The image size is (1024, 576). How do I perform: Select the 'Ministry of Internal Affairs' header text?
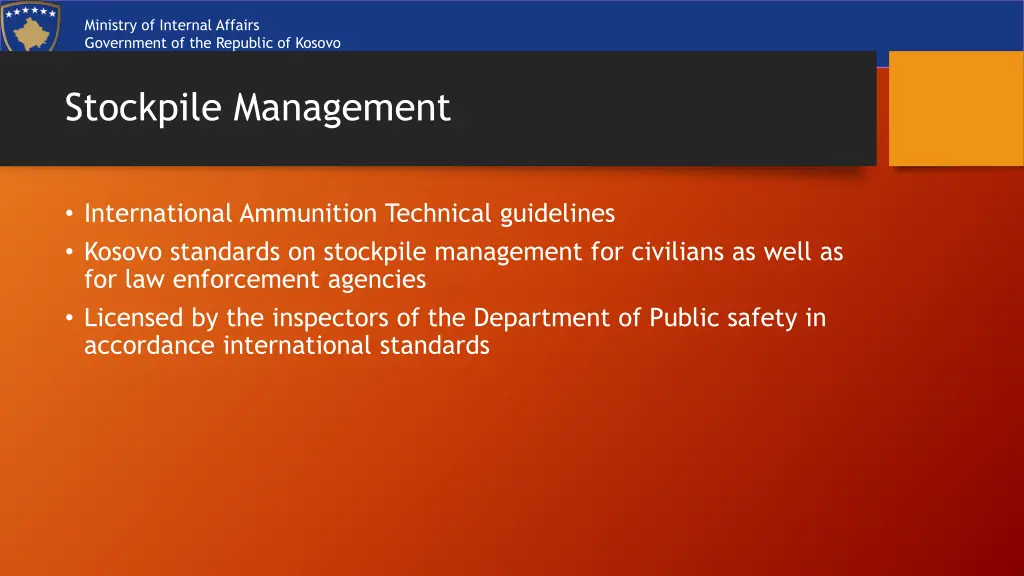point(172,25)
